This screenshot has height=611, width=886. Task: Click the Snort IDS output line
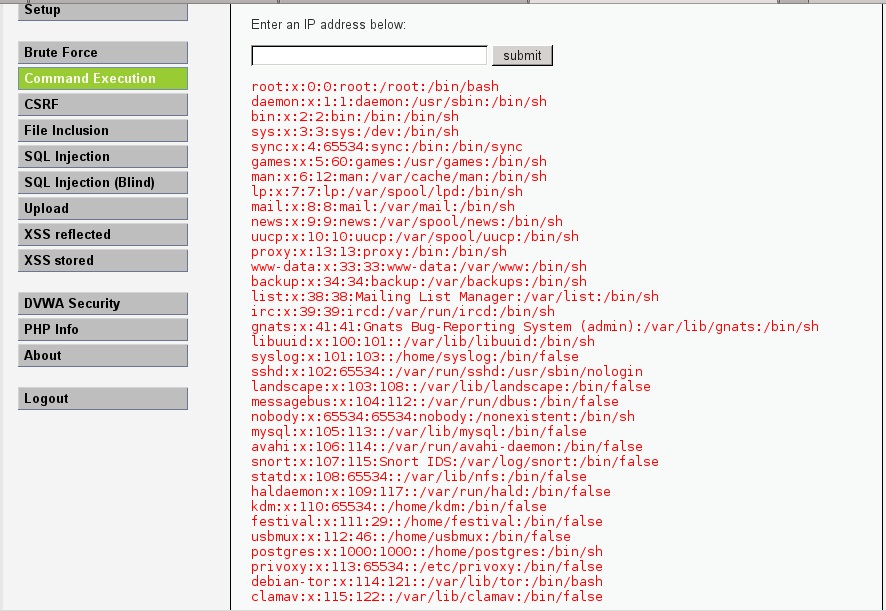455,461
